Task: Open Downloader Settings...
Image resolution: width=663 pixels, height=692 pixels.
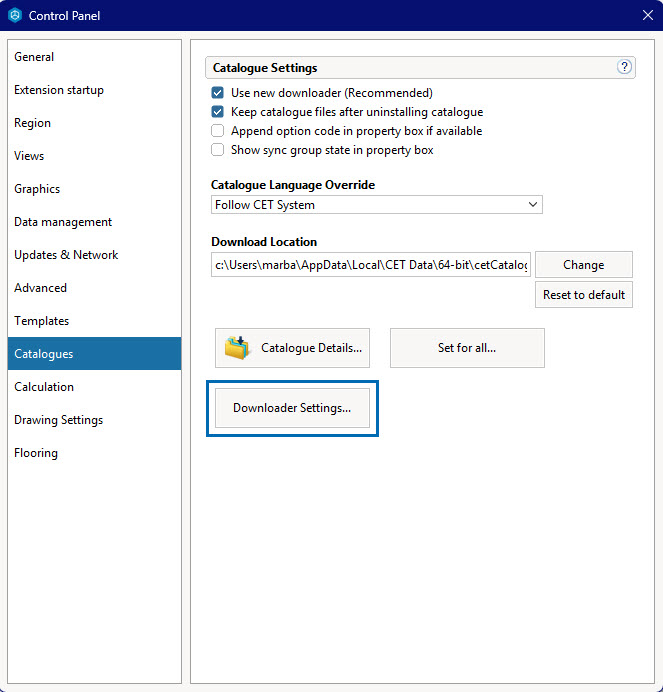Action: 292,408
